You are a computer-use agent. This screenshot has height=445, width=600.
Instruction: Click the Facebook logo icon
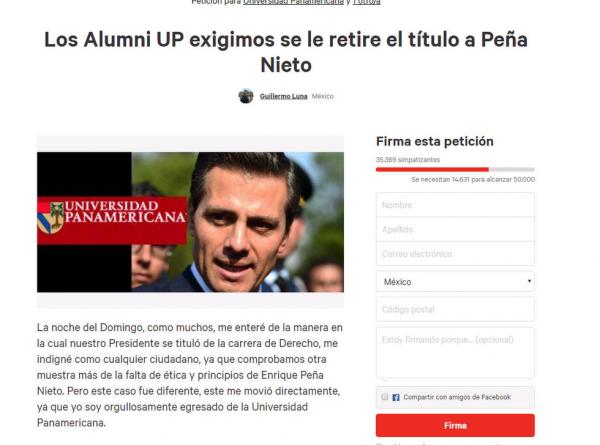[396, 397]
